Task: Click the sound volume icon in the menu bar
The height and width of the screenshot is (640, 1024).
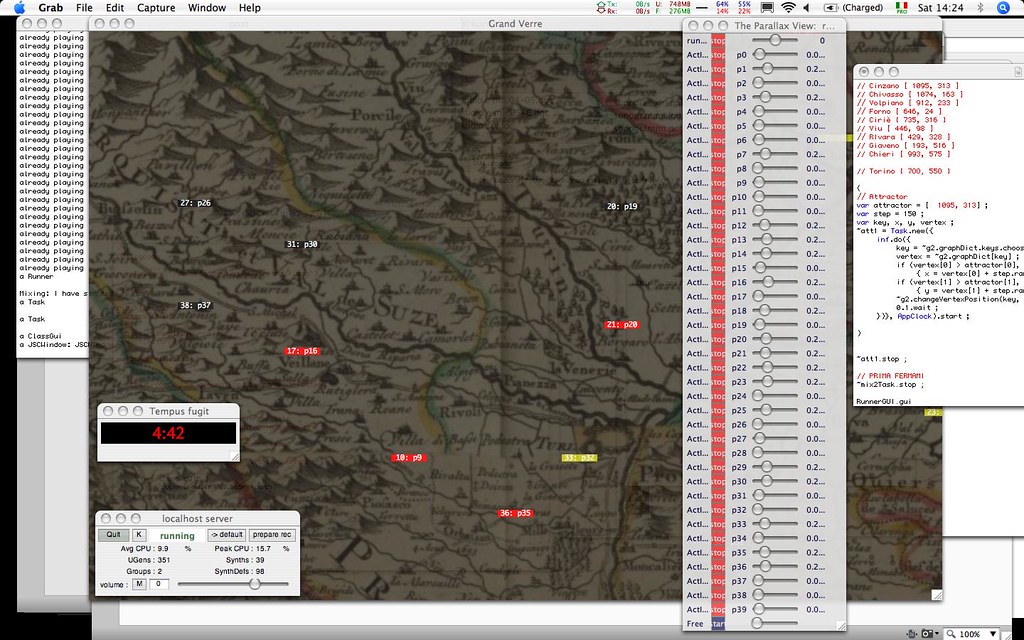Action: tap(806, 8)
